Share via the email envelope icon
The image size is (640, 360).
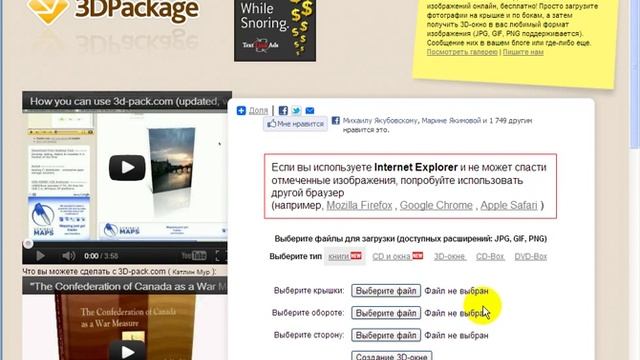[x=310, y=111]
